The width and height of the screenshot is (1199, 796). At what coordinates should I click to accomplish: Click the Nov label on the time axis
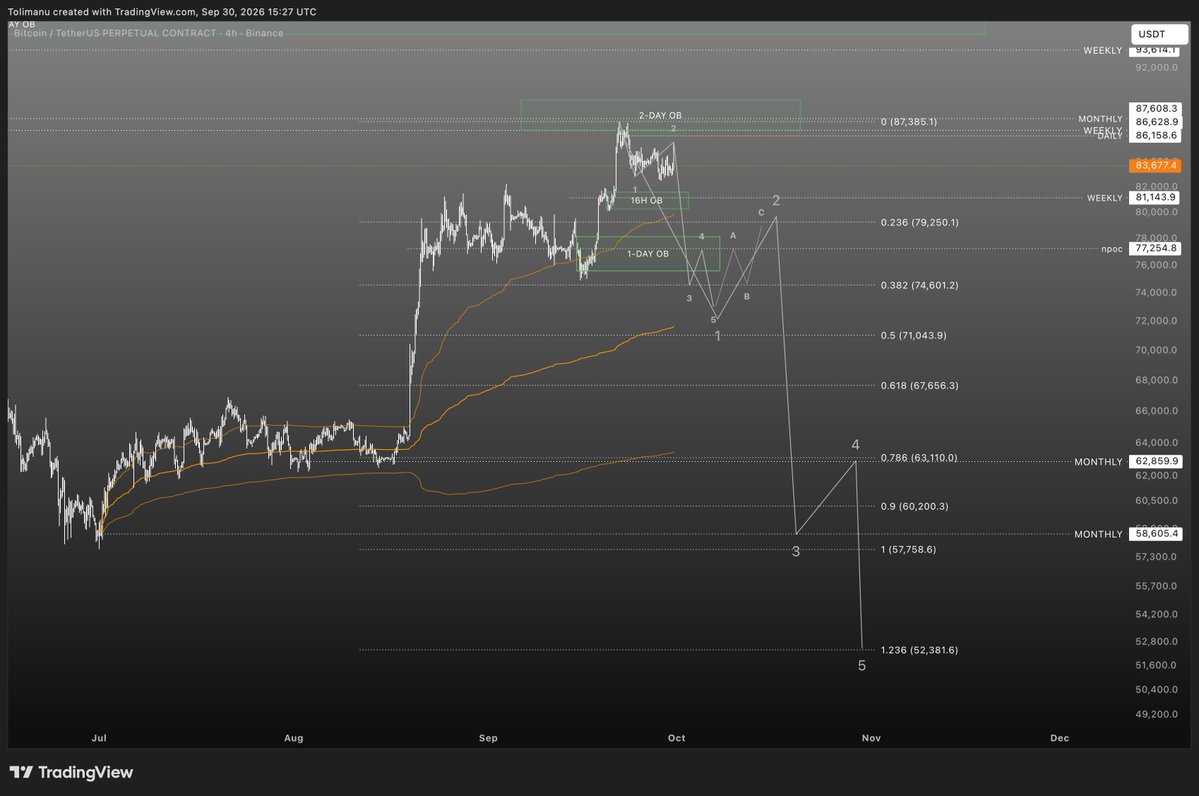[x=871, y=738]
